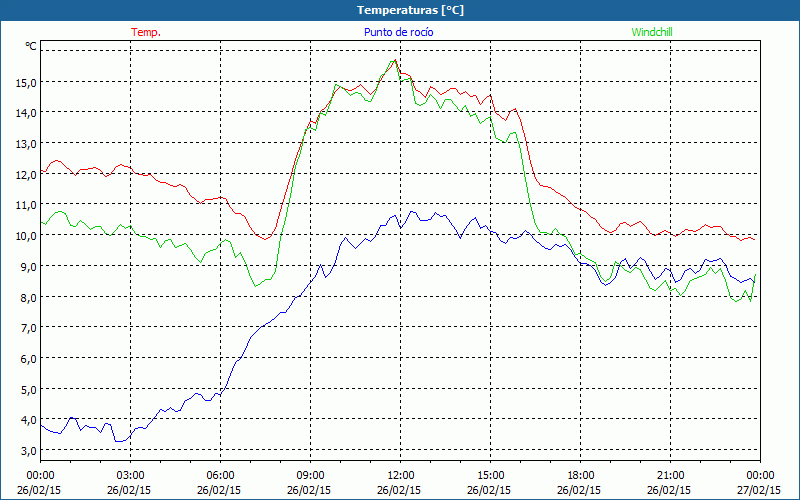Click the 13,0 y-axis value

coord(27,144)
